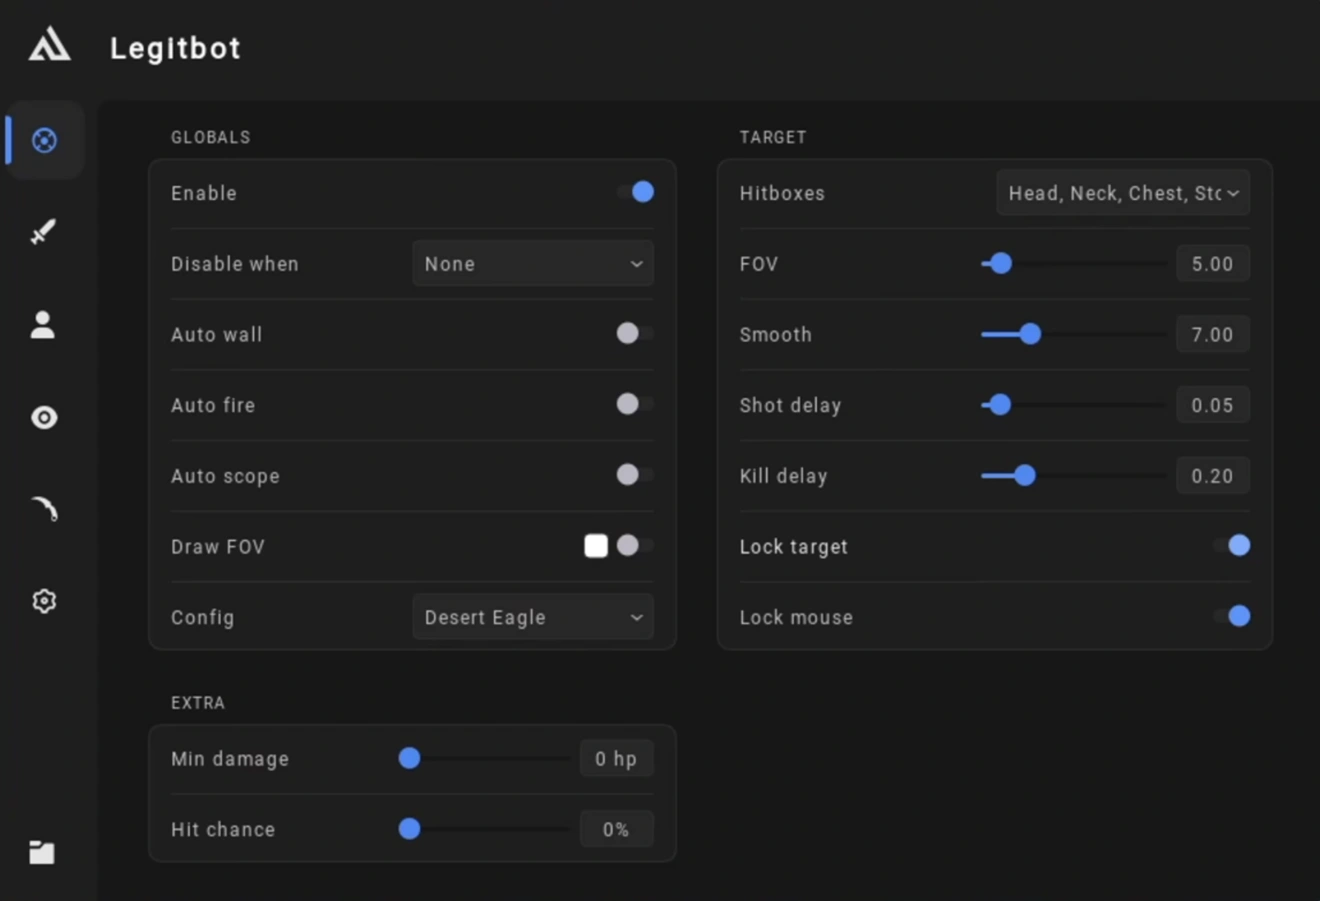Click the triangular logo at top left
Viewport: 1320px width, 901px height.
[49, 45]
